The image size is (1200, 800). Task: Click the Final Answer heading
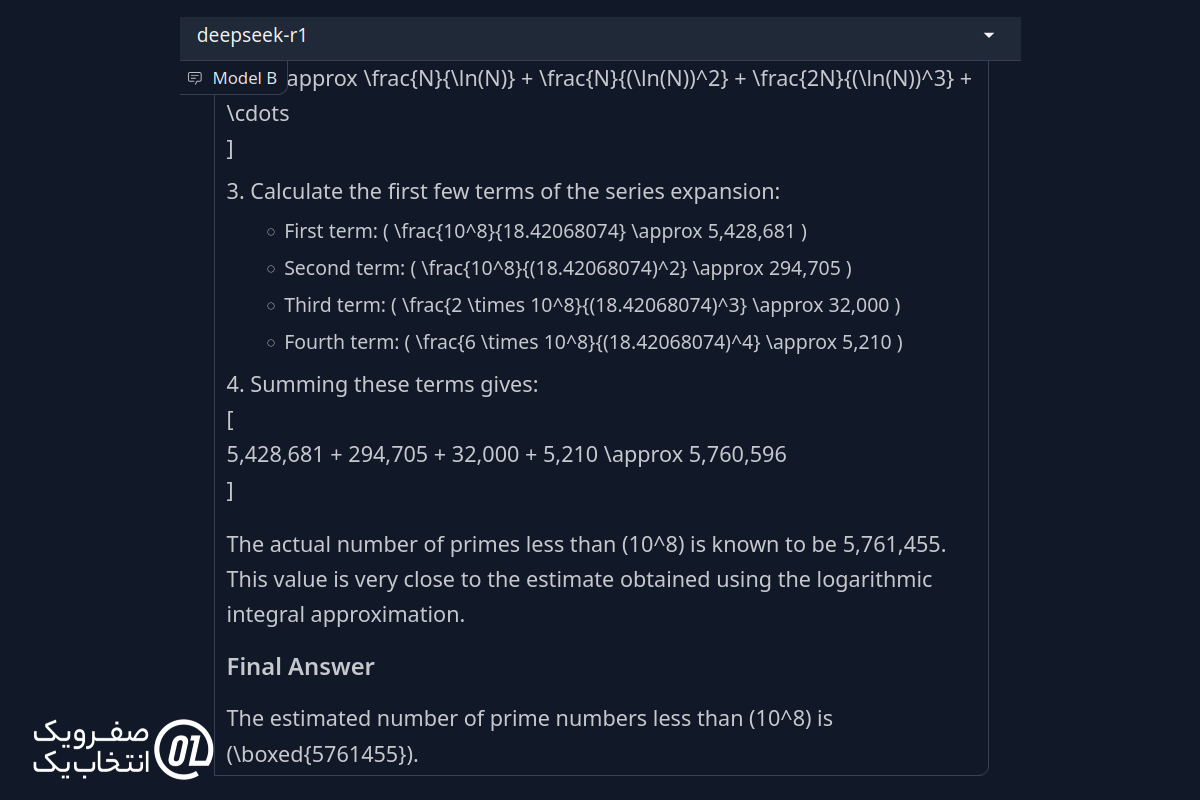[300, 667]
